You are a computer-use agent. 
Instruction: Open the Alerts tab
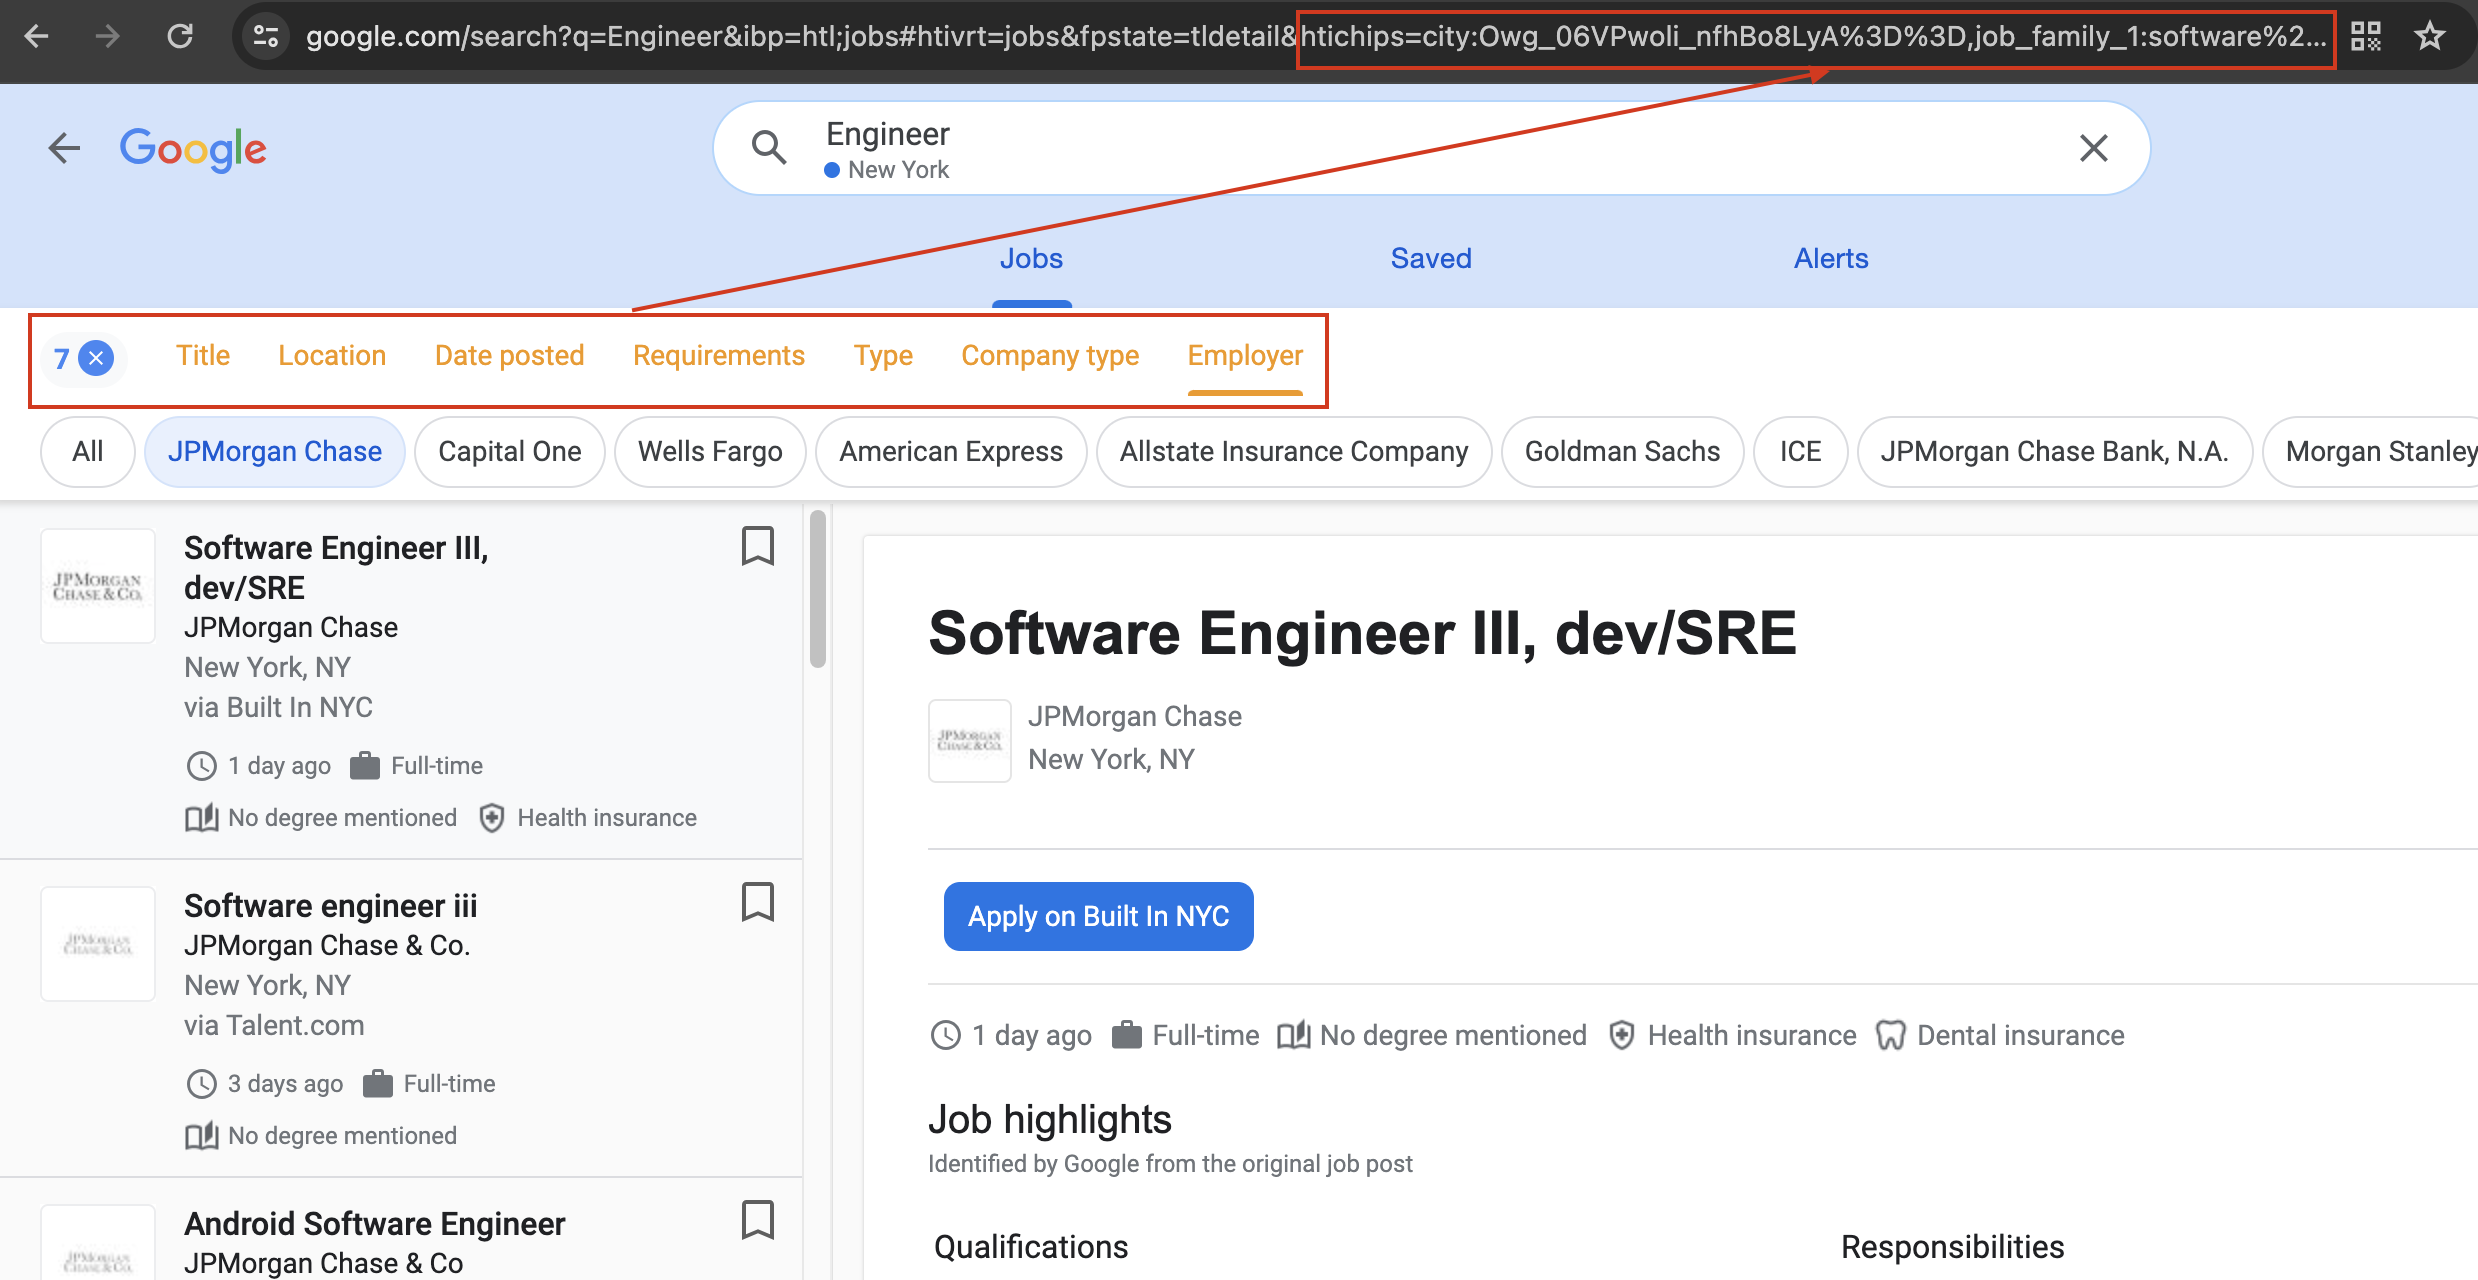coord(1830,259)
